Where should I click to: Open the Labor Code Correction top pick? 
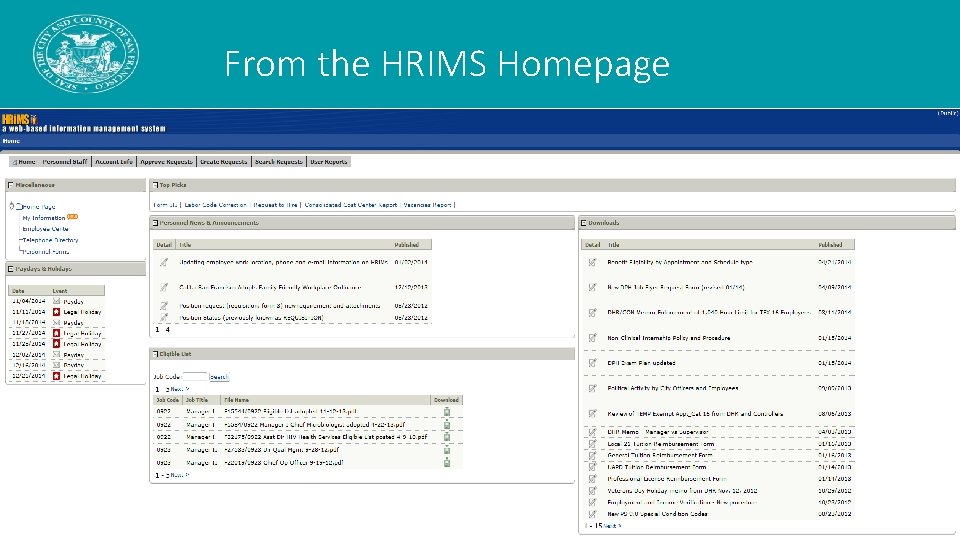click(x=216, y=205)
